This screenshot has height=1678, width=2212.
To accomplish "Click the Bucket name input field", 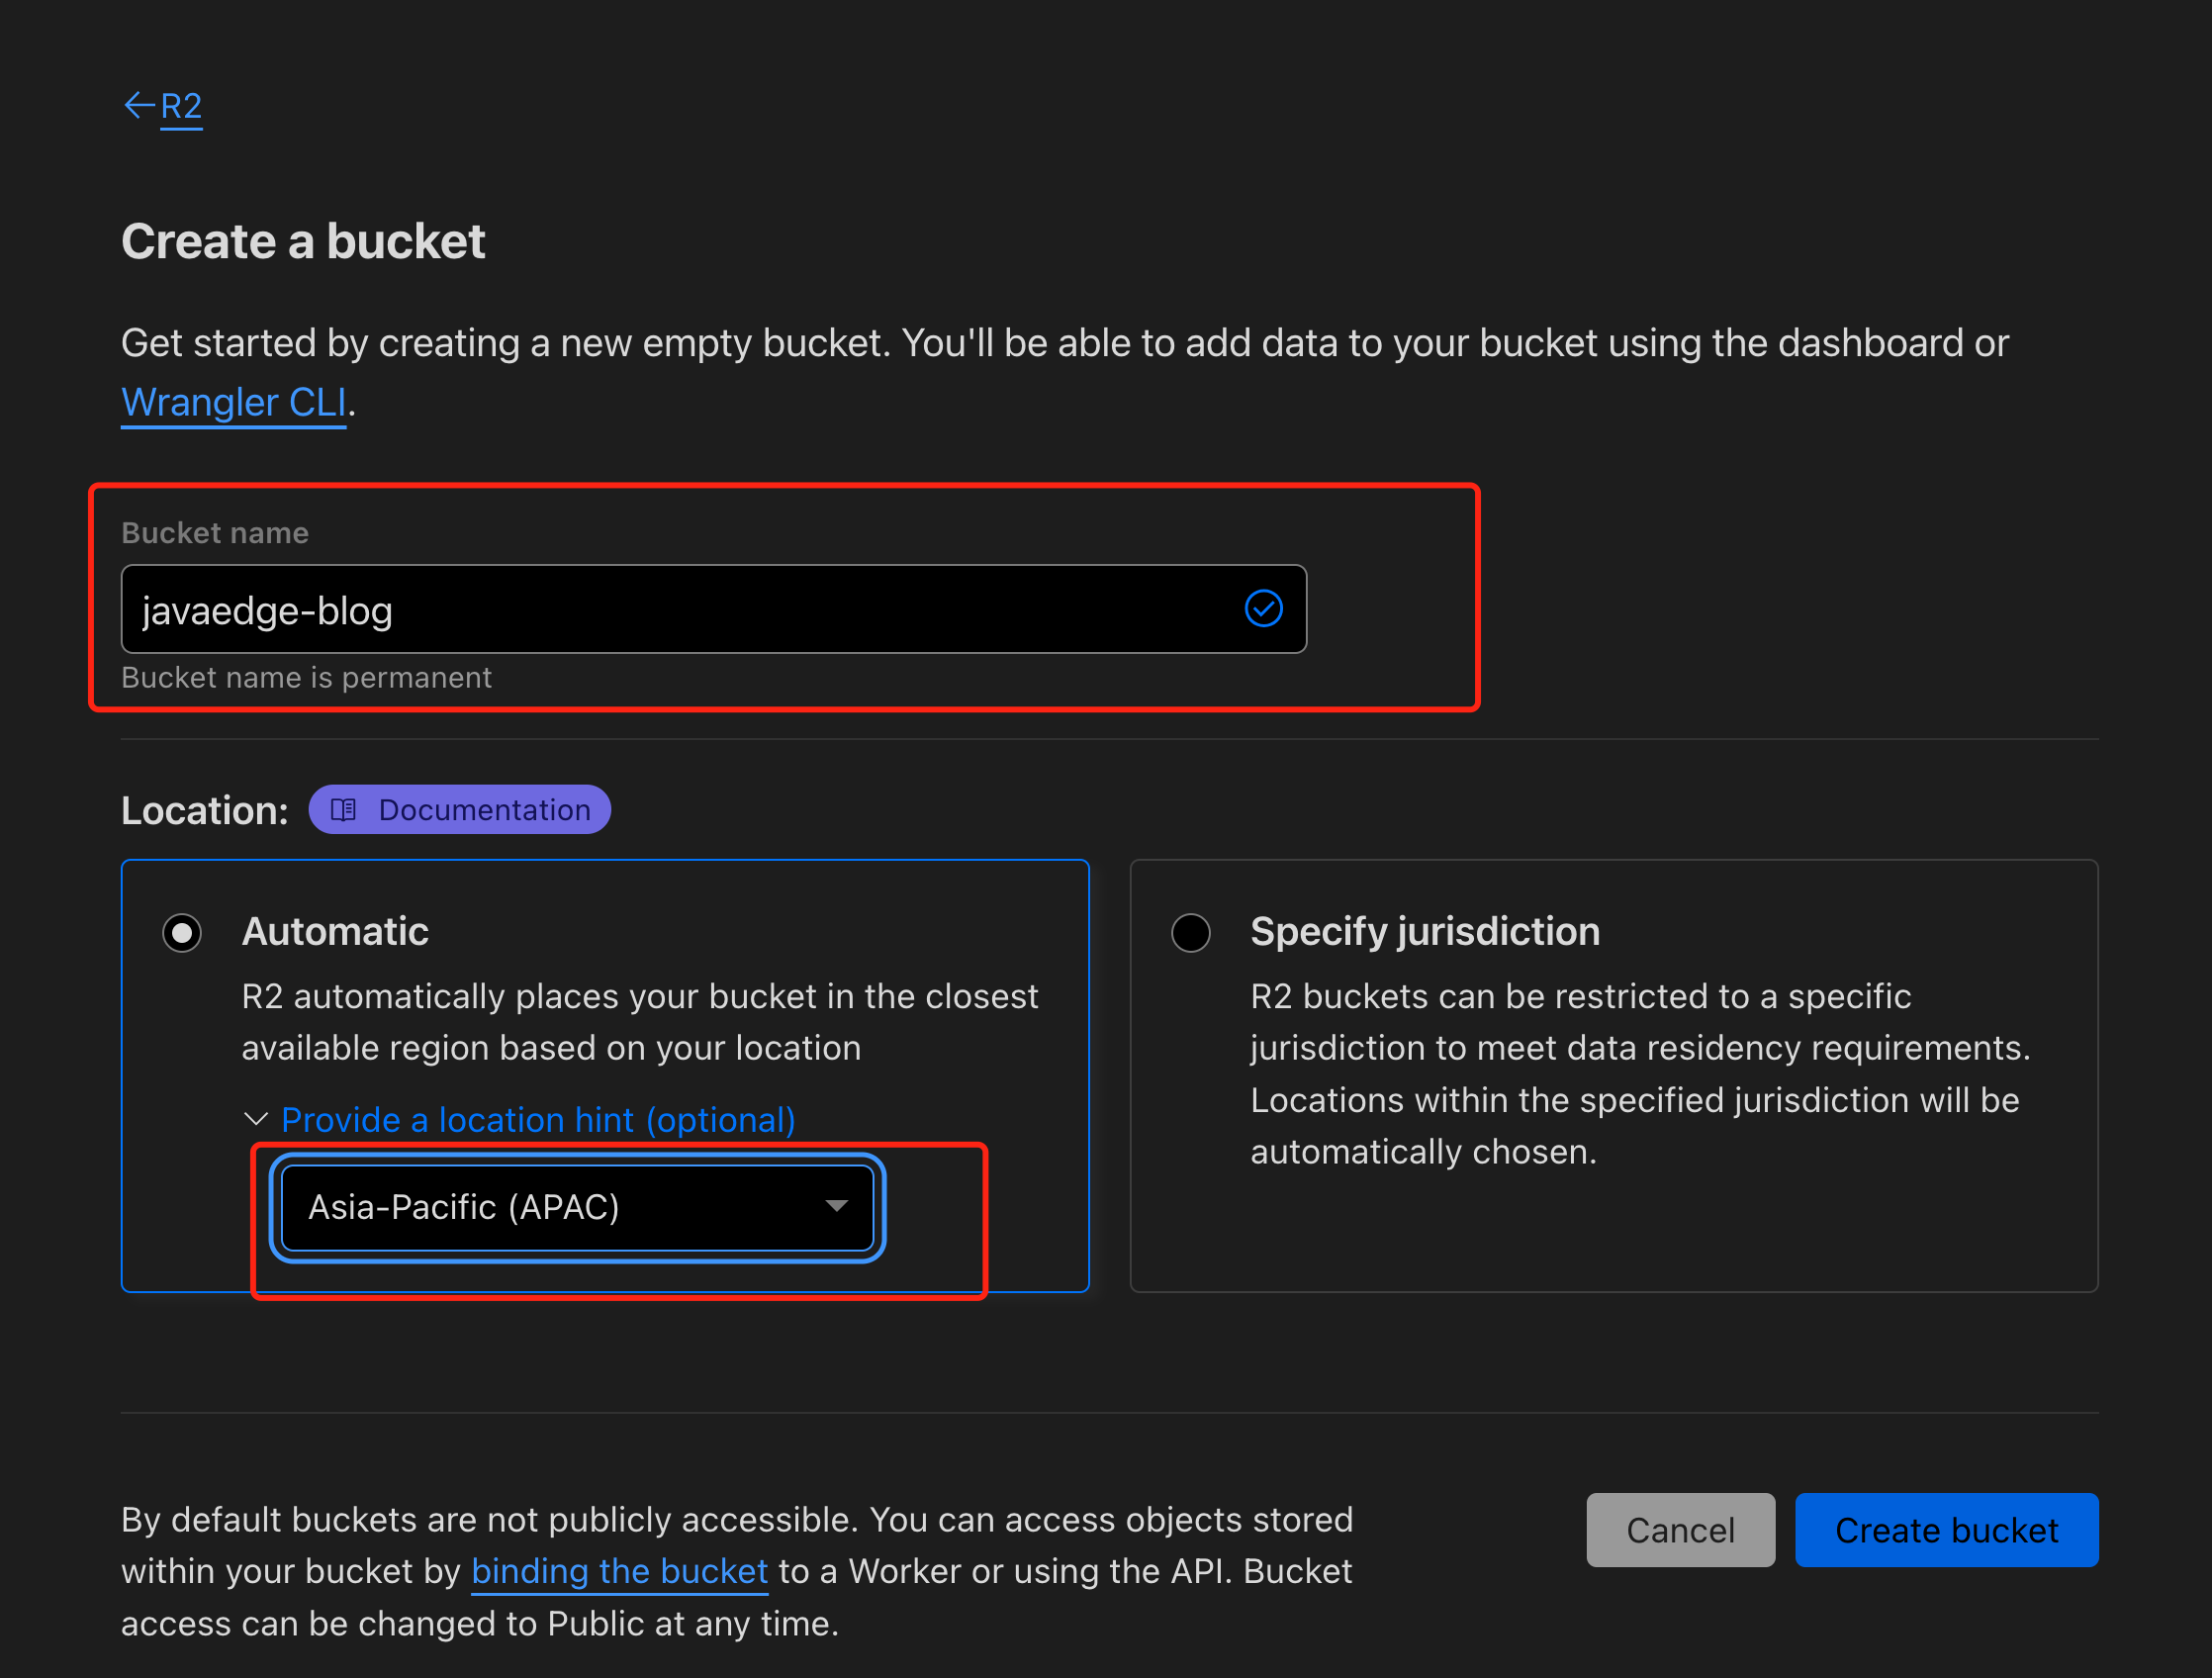I will pos(713,609).
